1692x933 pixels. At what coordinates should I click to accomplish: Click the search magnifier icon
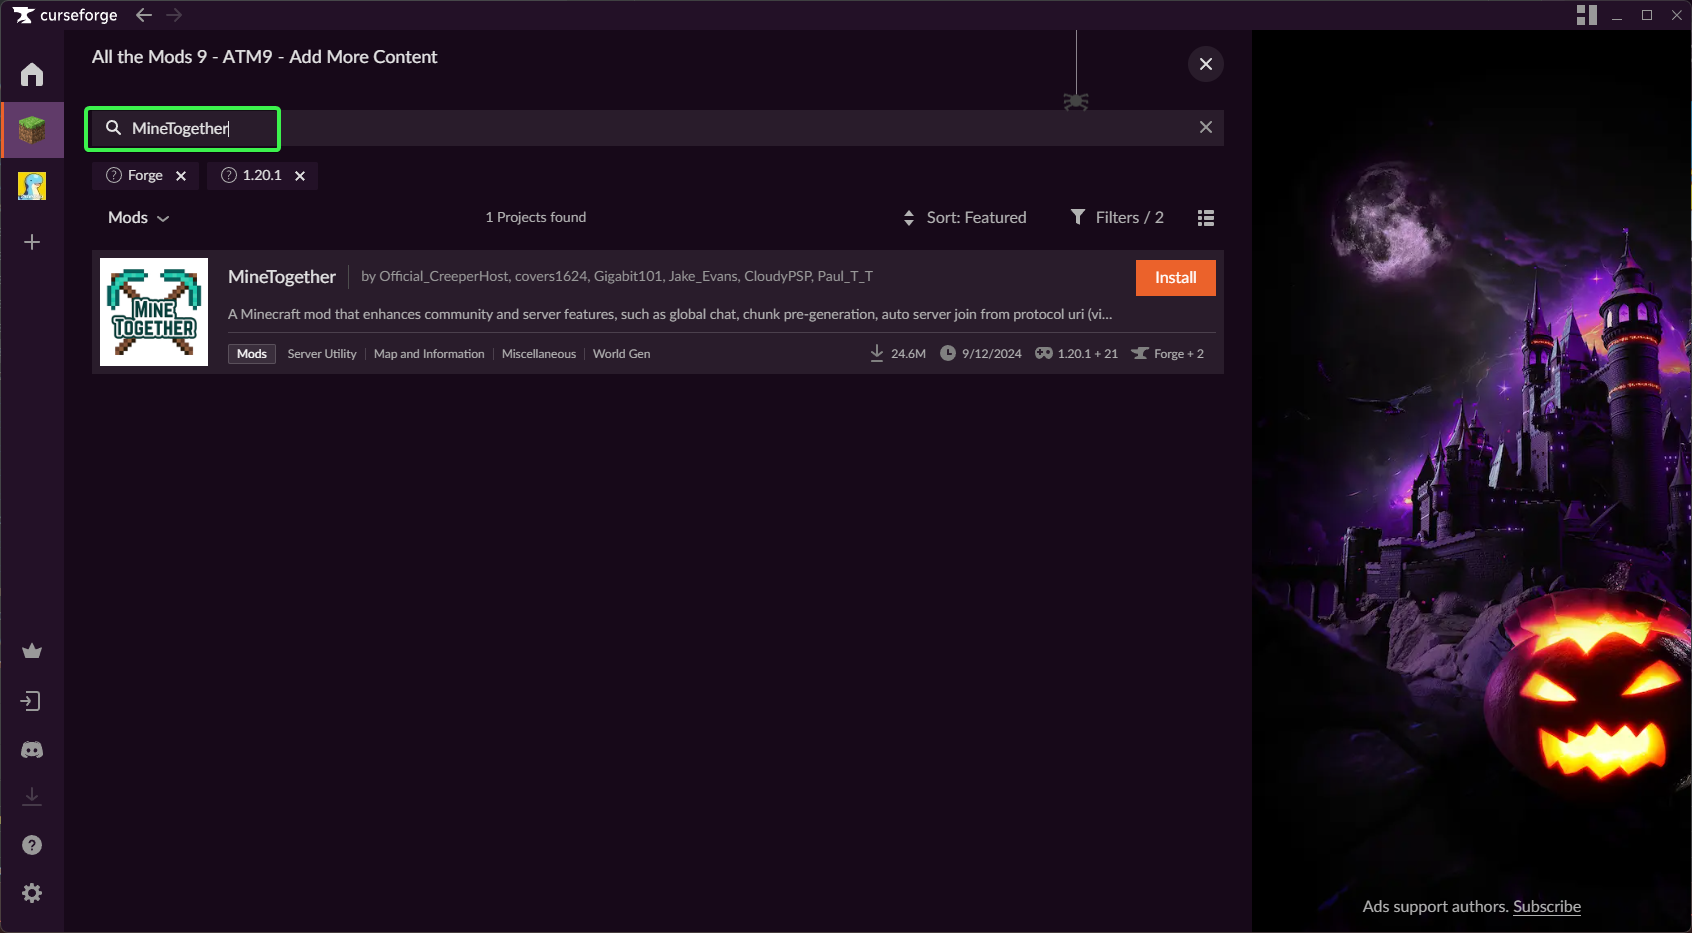tap(113, 128)
